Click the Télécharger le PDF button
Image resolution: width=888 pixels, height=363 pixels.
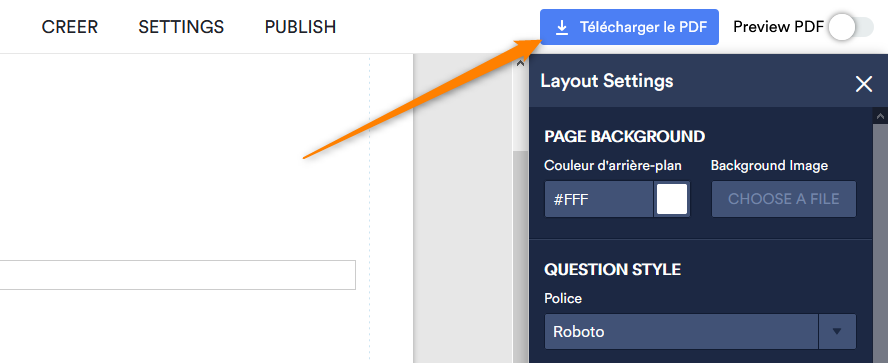629,27
